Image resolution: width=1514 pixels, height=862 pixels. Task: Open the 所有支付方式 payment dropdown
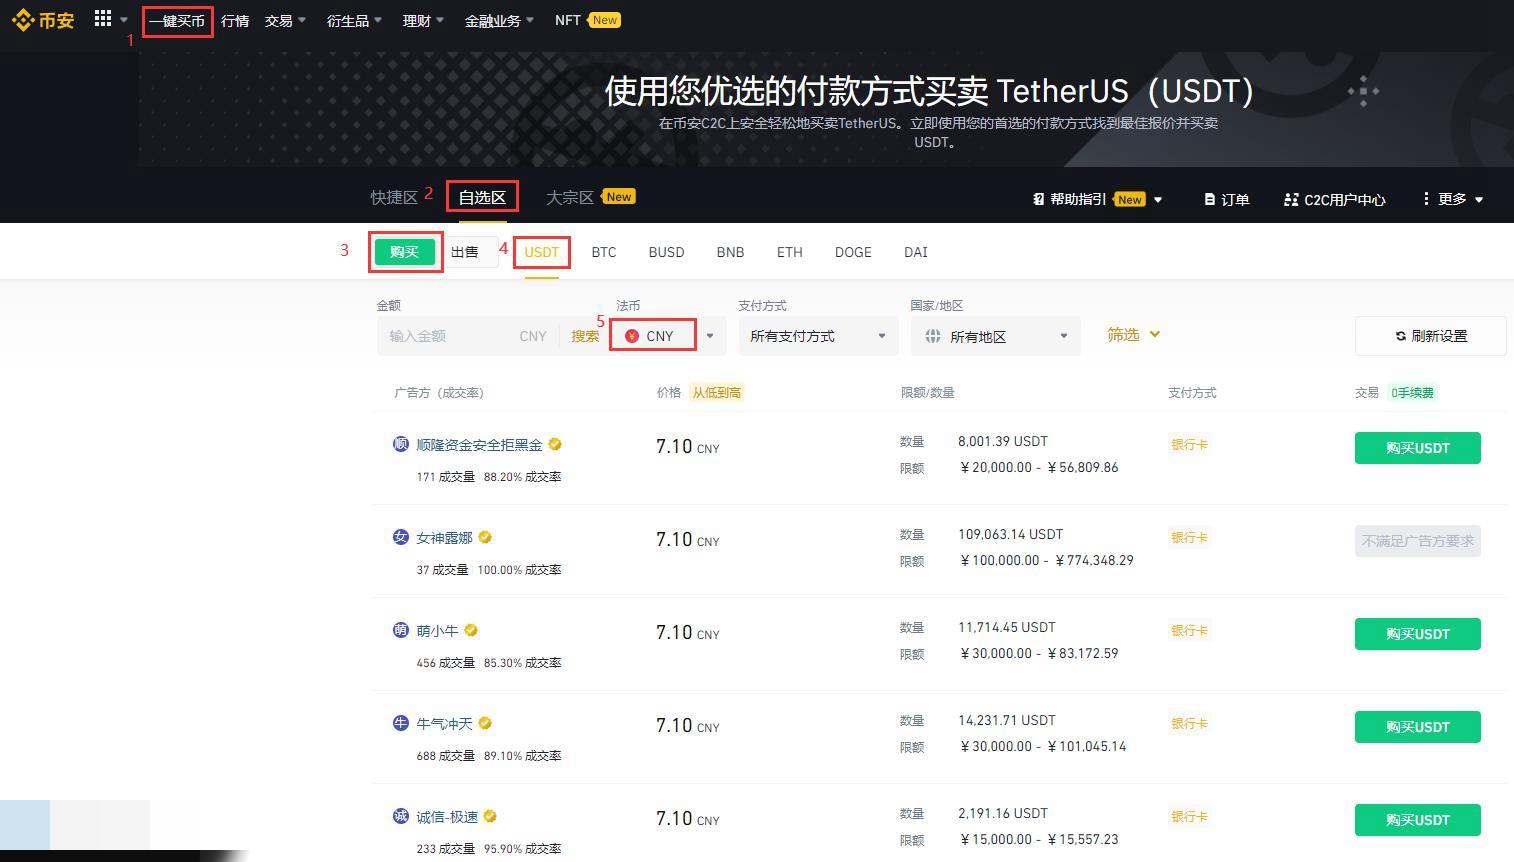[818, 336]
